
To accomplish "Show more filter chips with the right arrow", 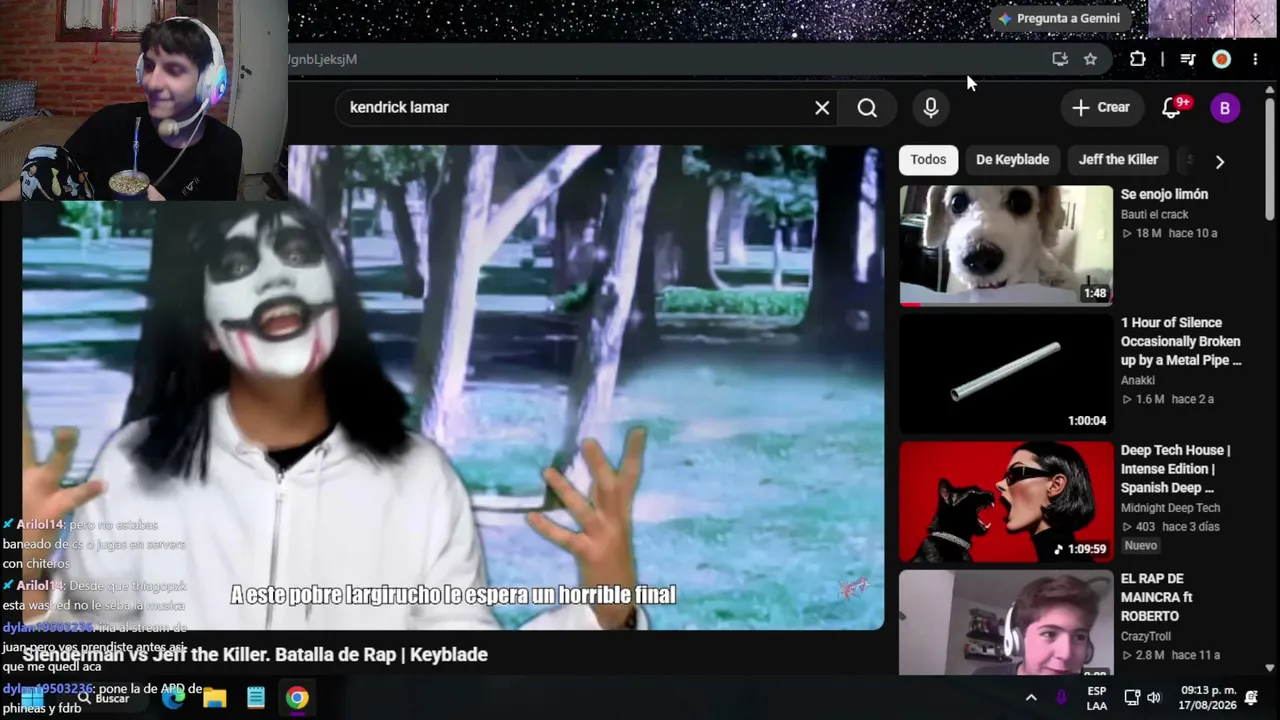I will [x=1219, y=161].
